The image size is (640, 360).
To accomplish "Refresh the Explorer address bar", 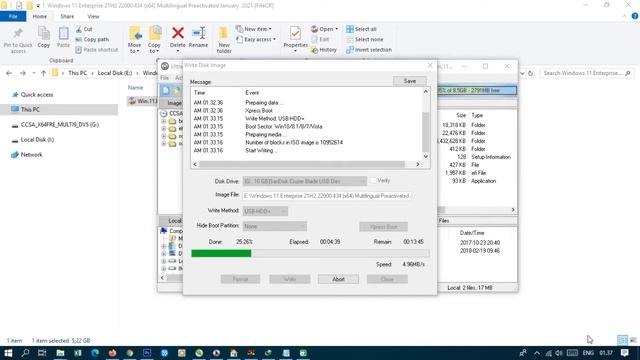I will pyautogui.click(x=530, y=73).
